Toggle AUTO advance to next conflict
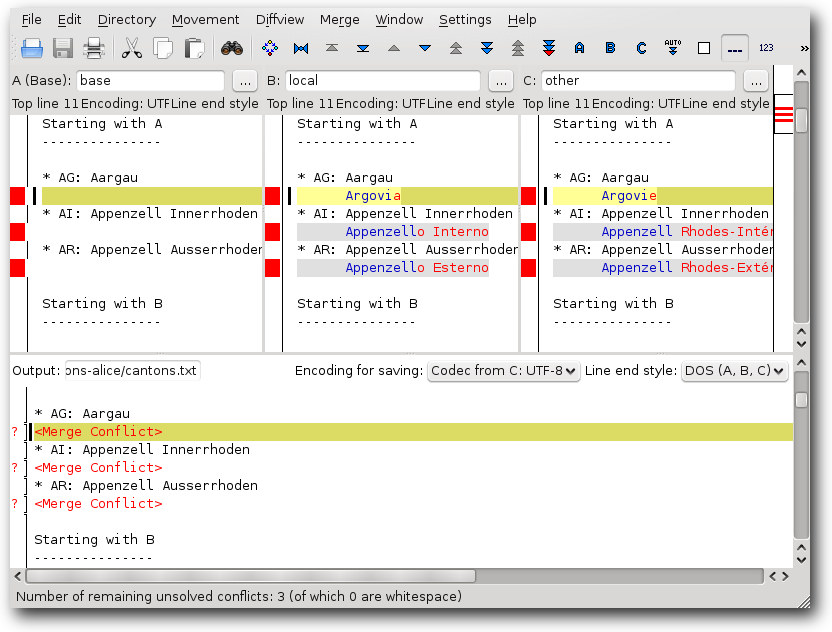The image size is (832, 632). pyautogui.click(x=673, y=47)
